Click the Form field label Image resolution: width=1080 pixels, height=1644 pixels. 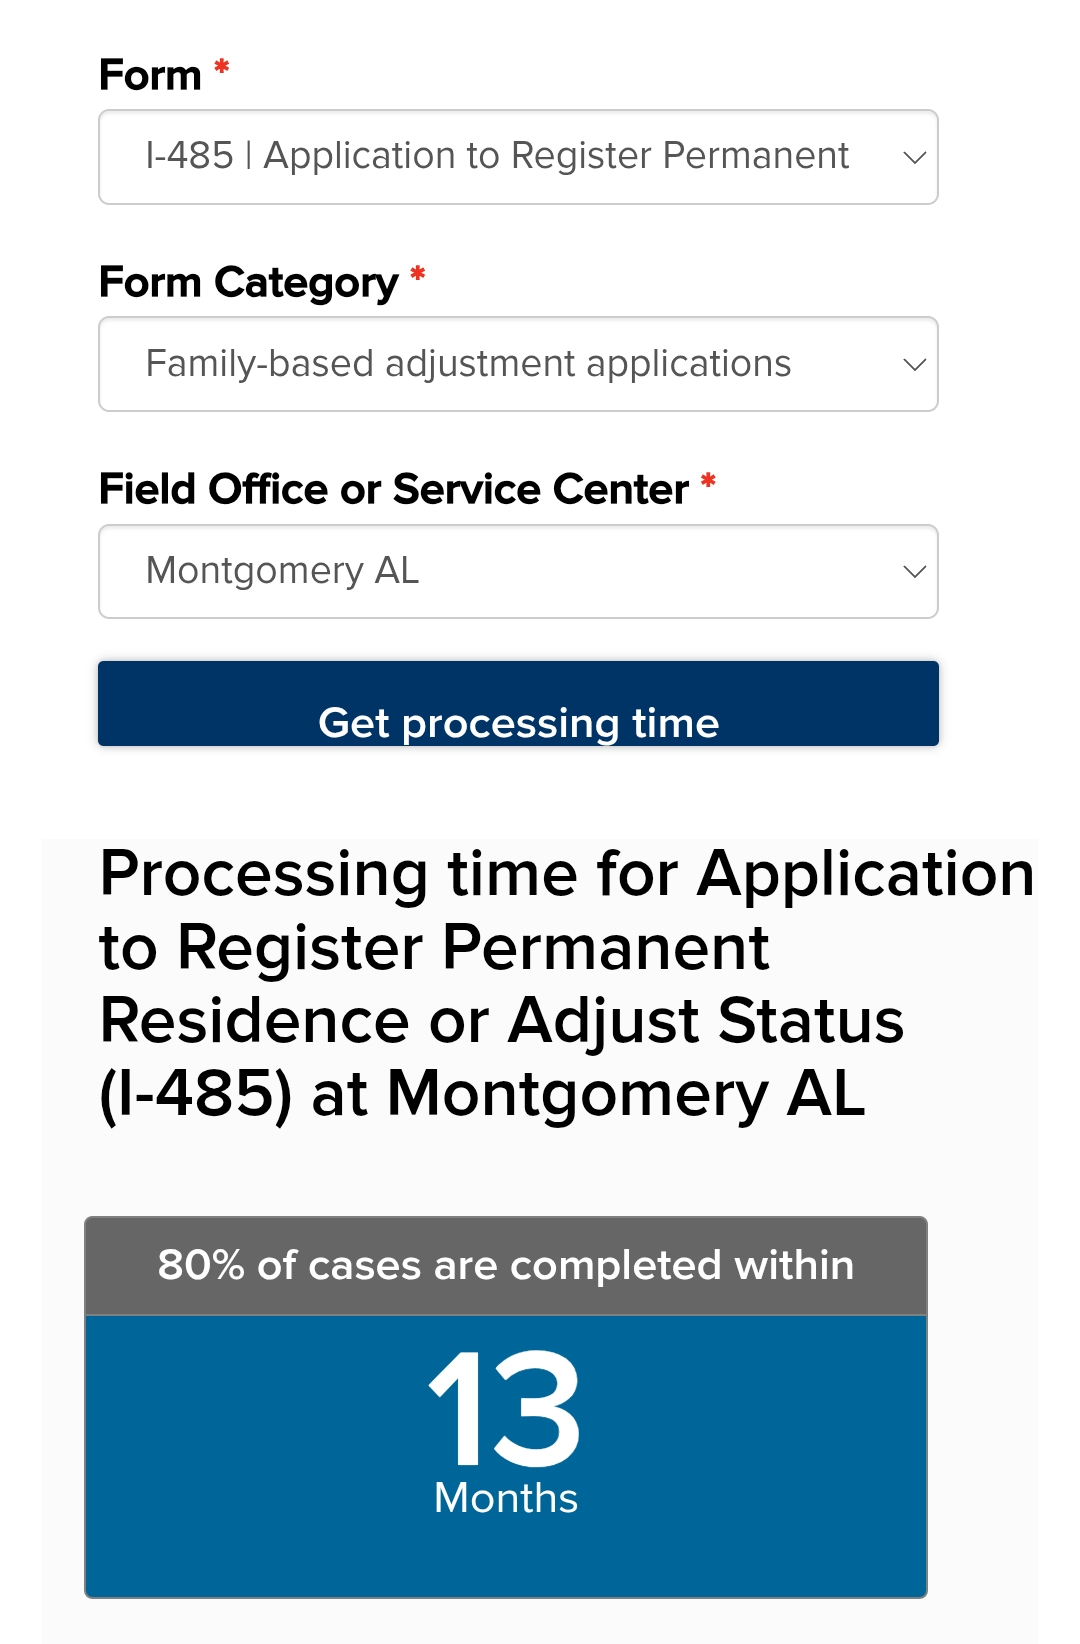click(x=150, y=75)
